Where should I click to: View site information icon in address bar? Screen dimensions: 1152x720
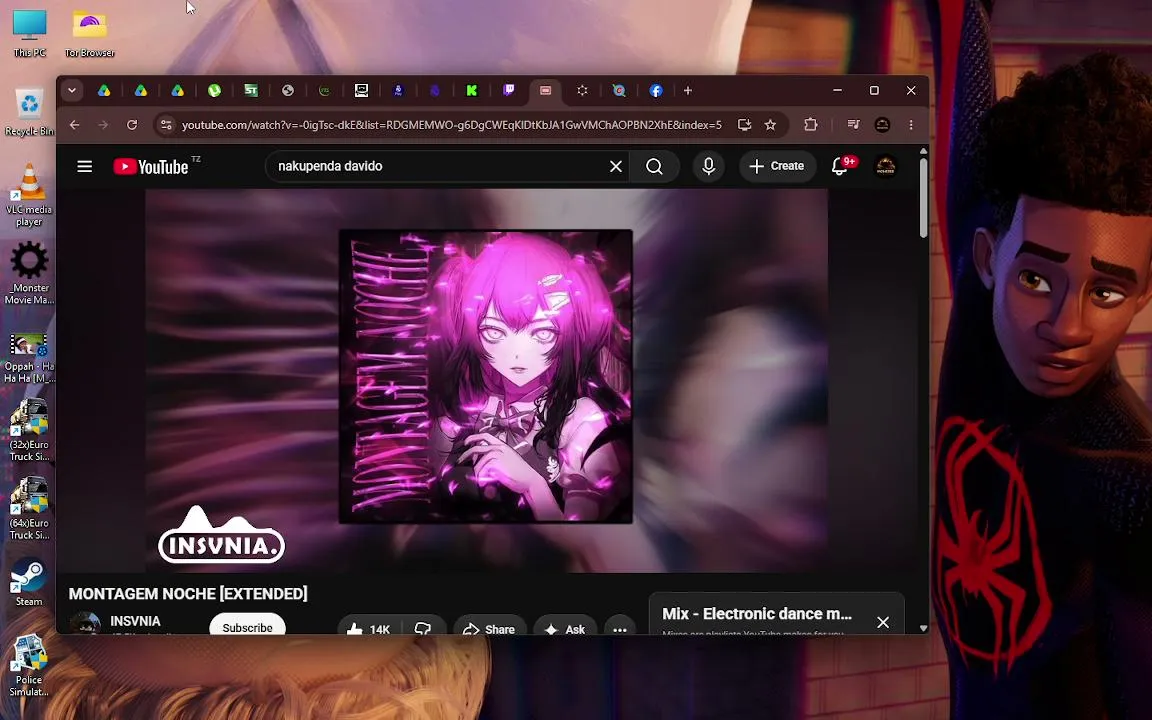coord(166,125)
